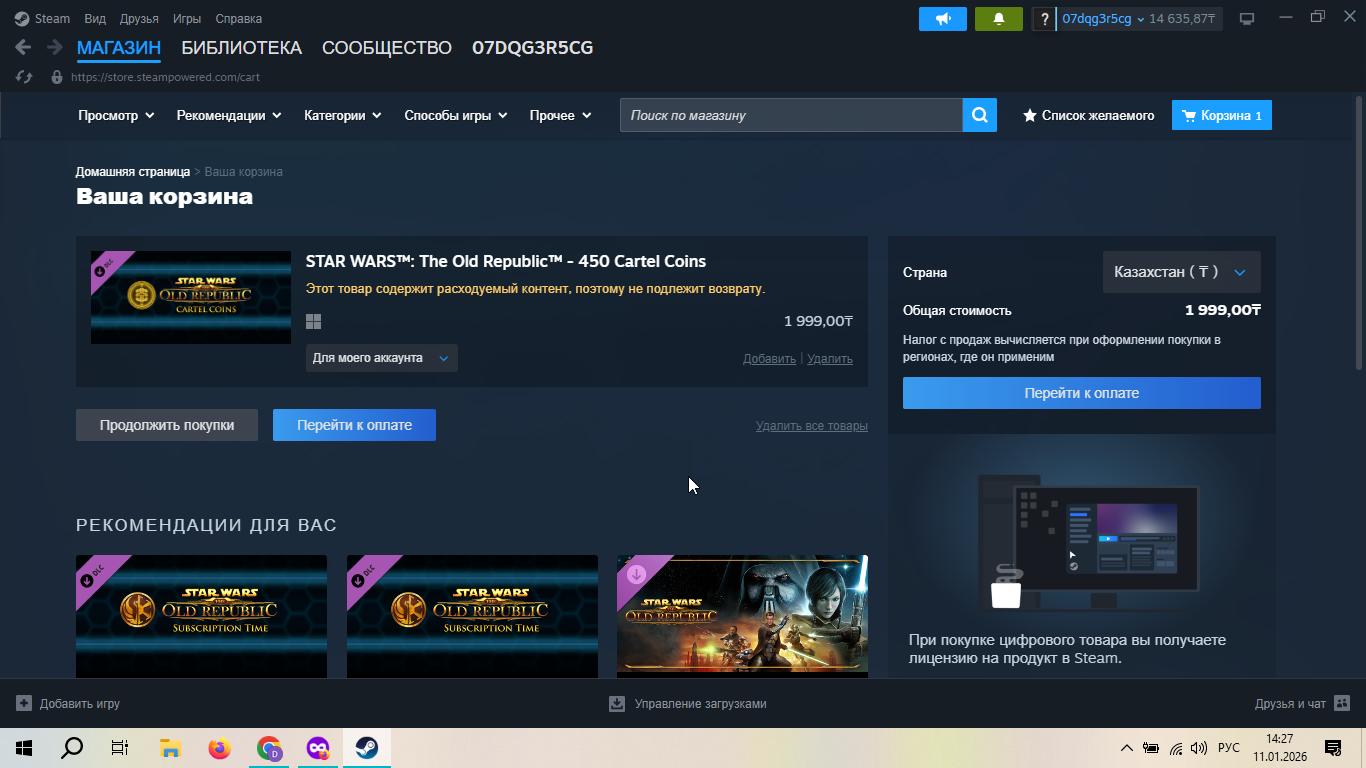Switch to Big Picture mode icon
This screenshot has height=768, width=1366.
click(1247, 19)
